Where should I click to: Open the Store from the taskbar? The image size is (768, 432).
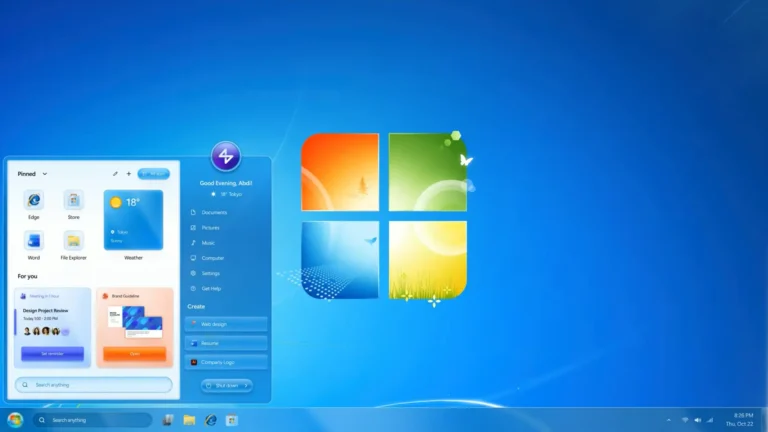coord(232,420)
